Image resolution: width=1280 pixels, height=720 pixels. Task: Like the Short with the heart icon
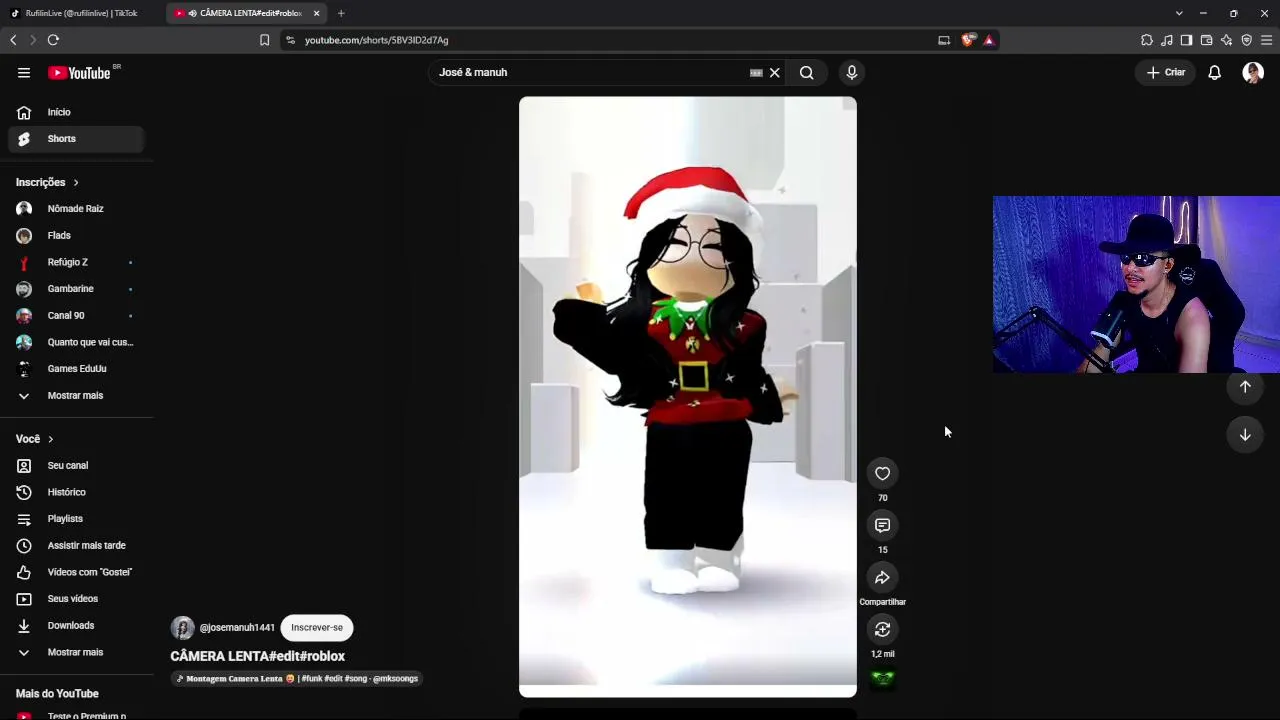coord(882,474)
